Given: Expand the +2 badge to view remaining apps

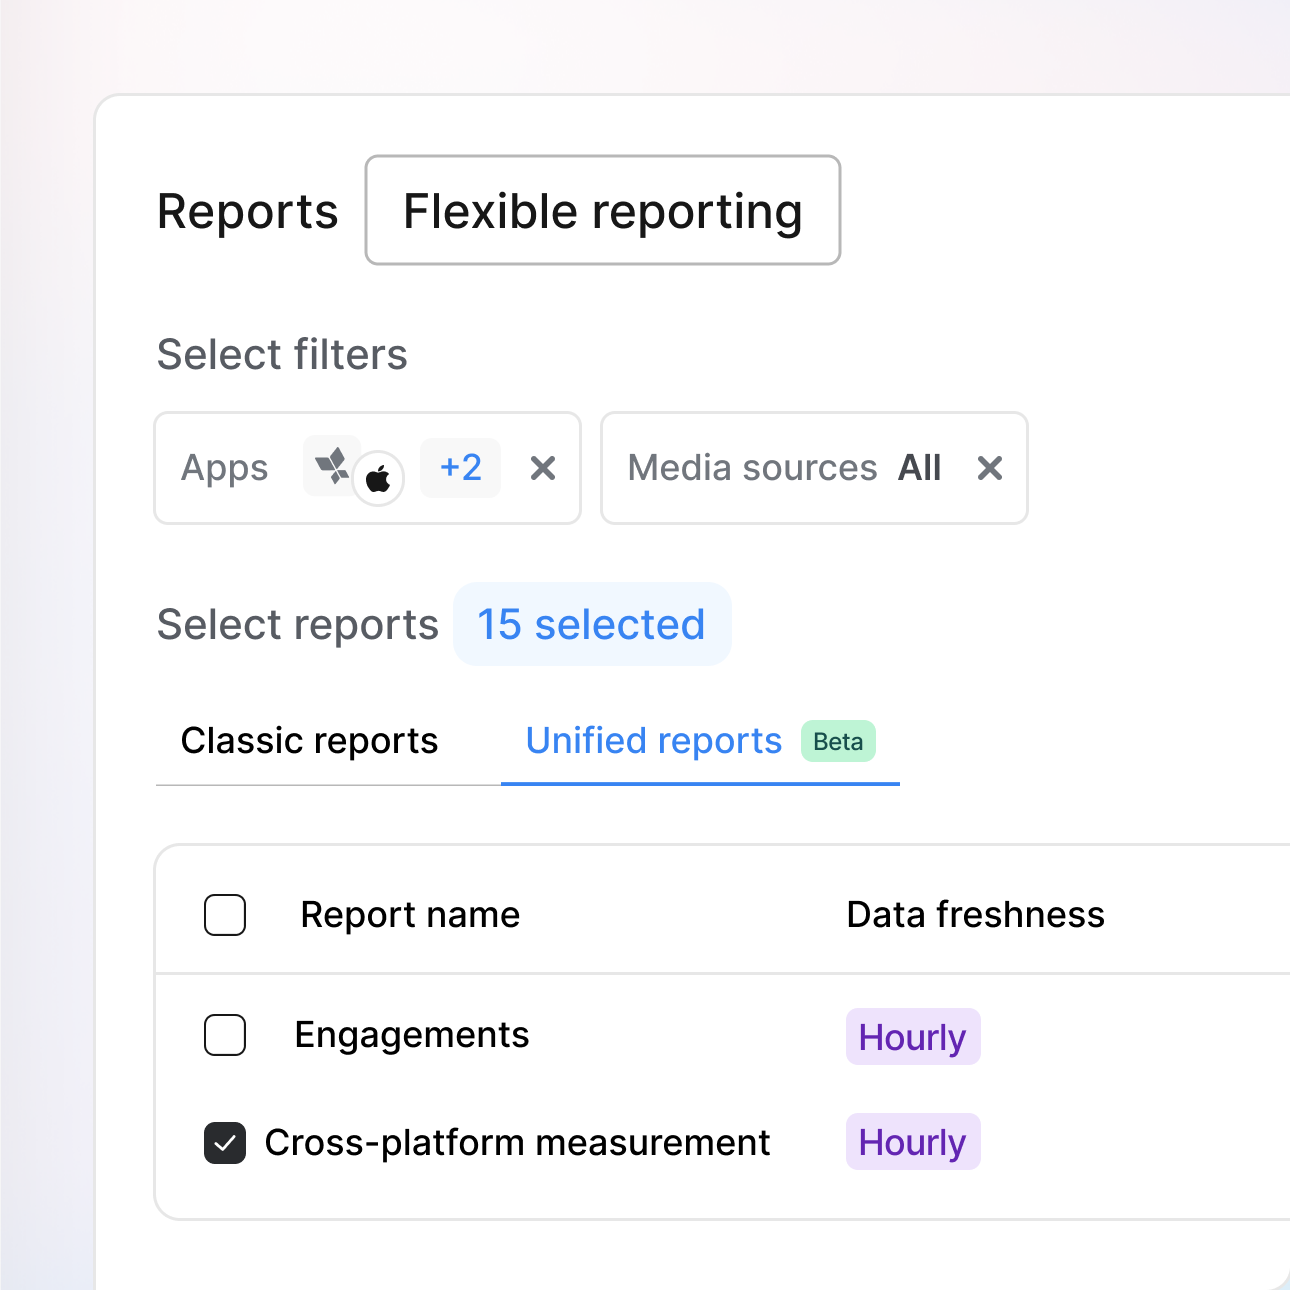Looking at the screenshot, I should (460, 467).
